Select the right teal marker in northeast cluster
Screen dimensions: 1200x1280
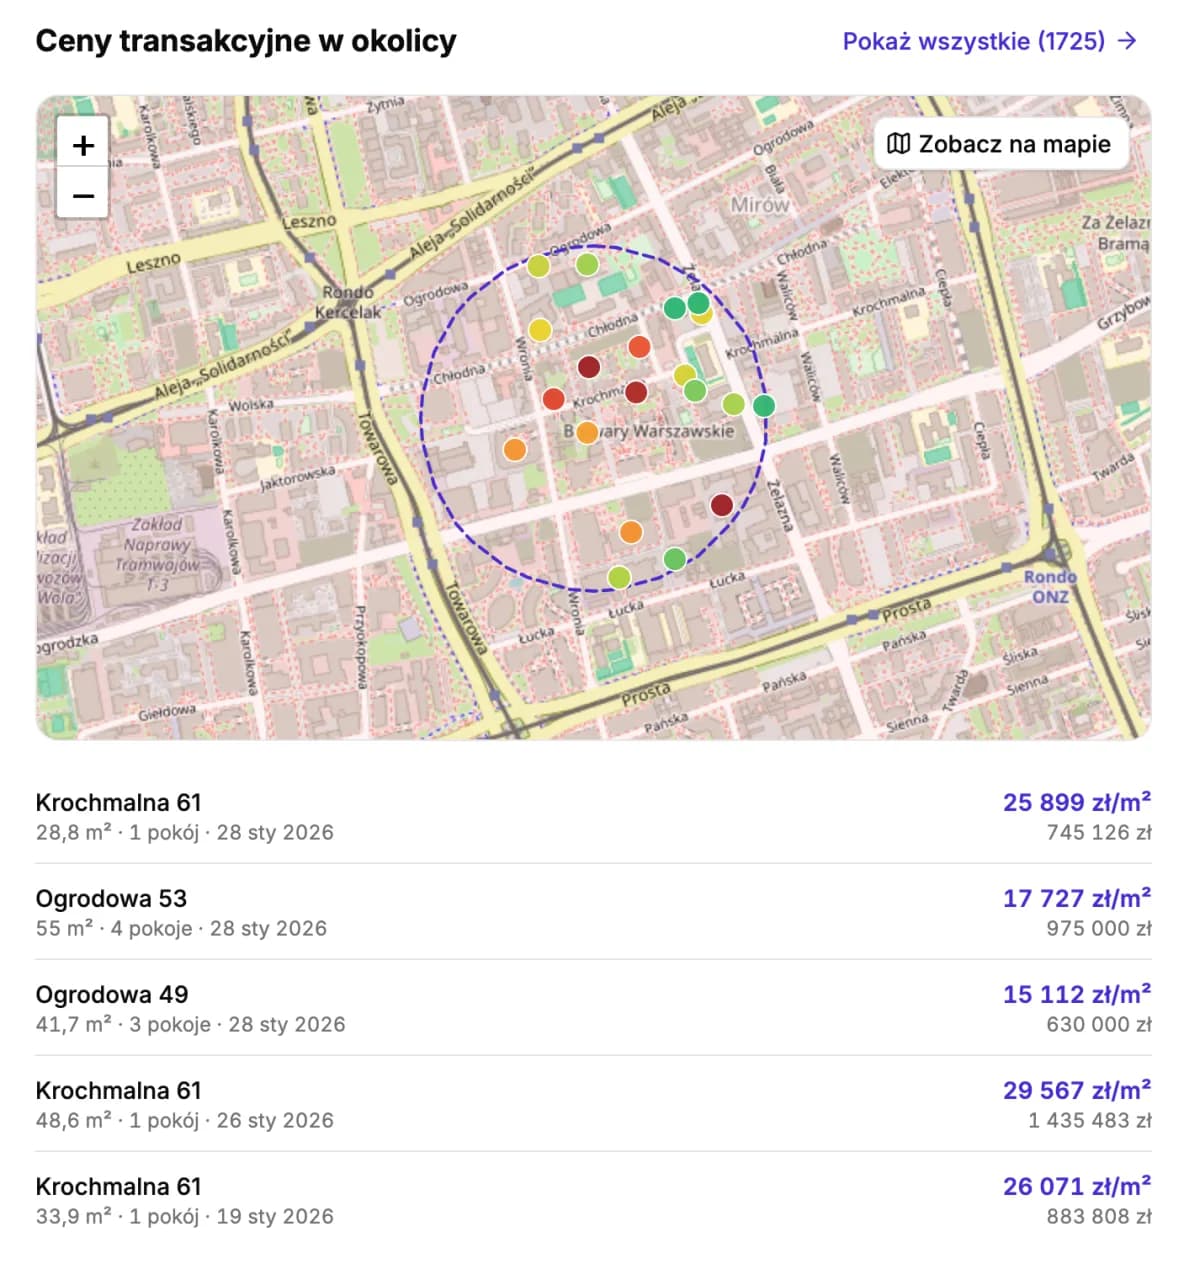pyautogui.click(x=699, y=302)
